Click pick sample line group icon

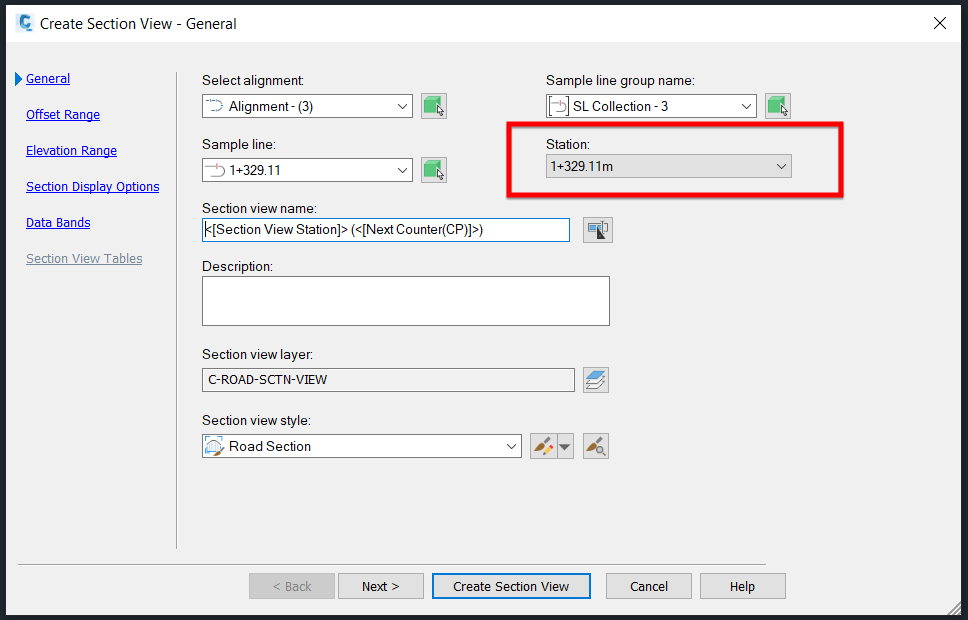tap(777, 106)
